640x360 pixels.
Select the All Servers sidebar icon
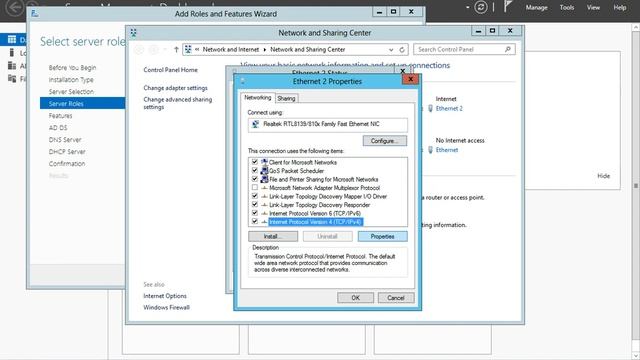point(12,66)
